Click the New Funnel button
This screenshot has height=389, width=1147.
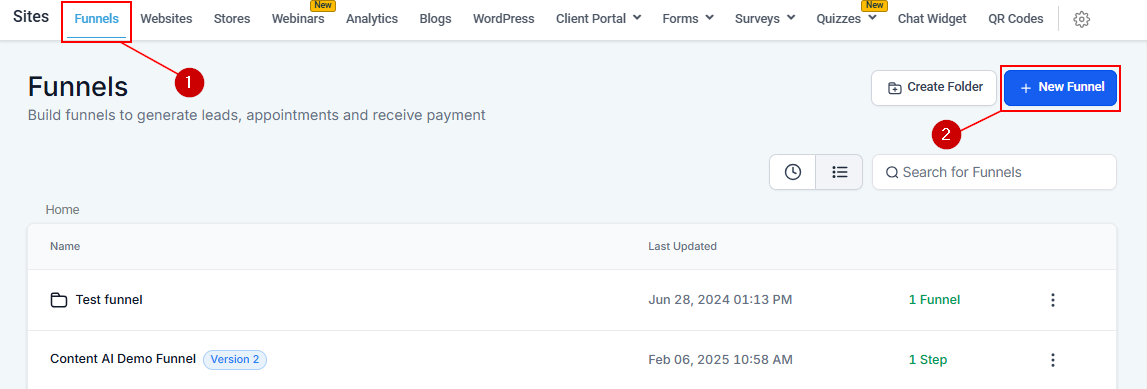[1061, 88]
